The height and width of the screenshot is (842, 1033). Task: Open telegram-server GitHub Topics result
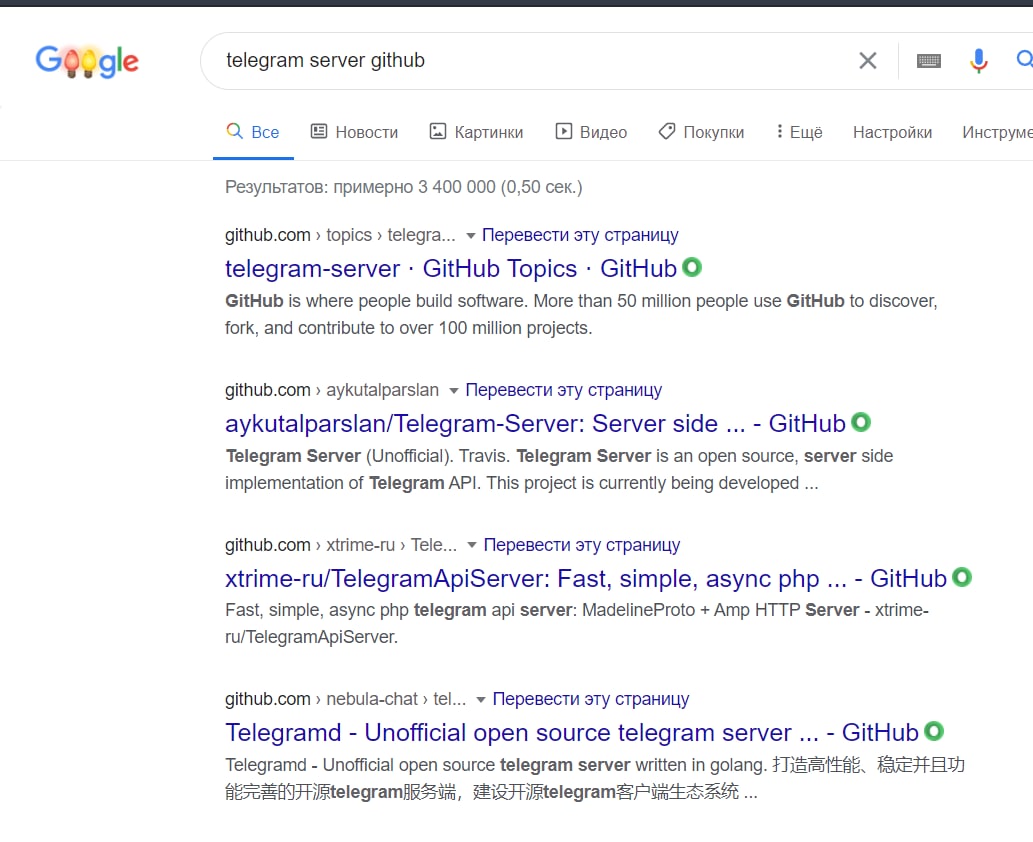pyautogui.click(x=451, y=269)
